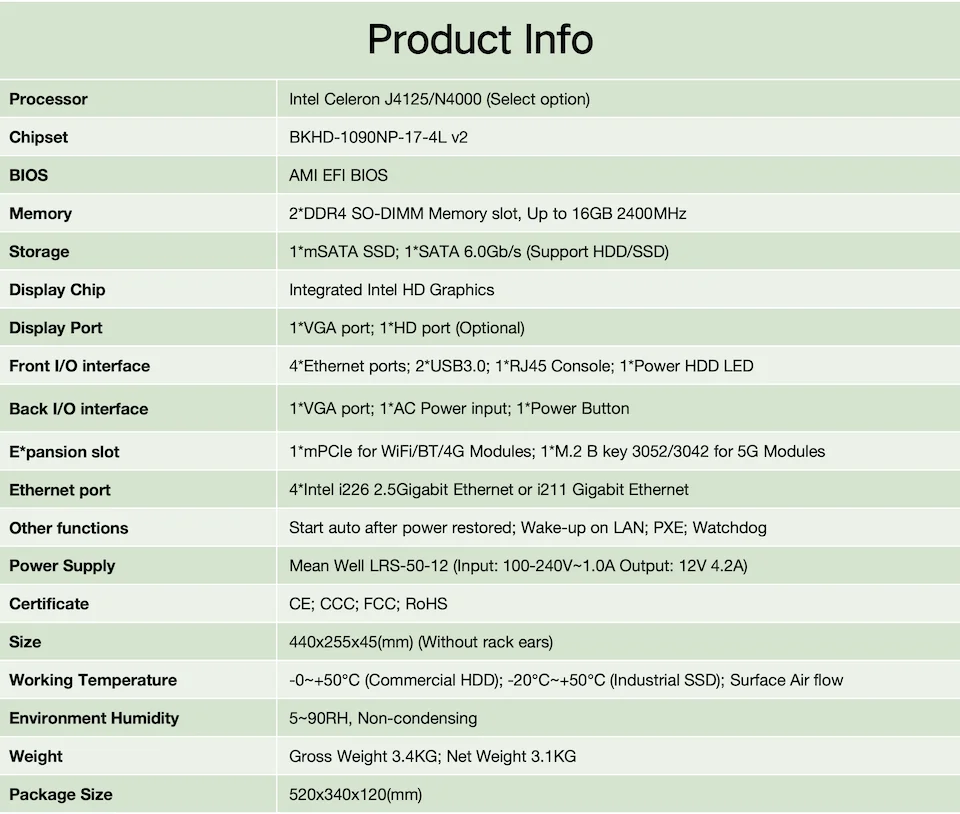Click the E*pansion slot row label

point(64,451)
